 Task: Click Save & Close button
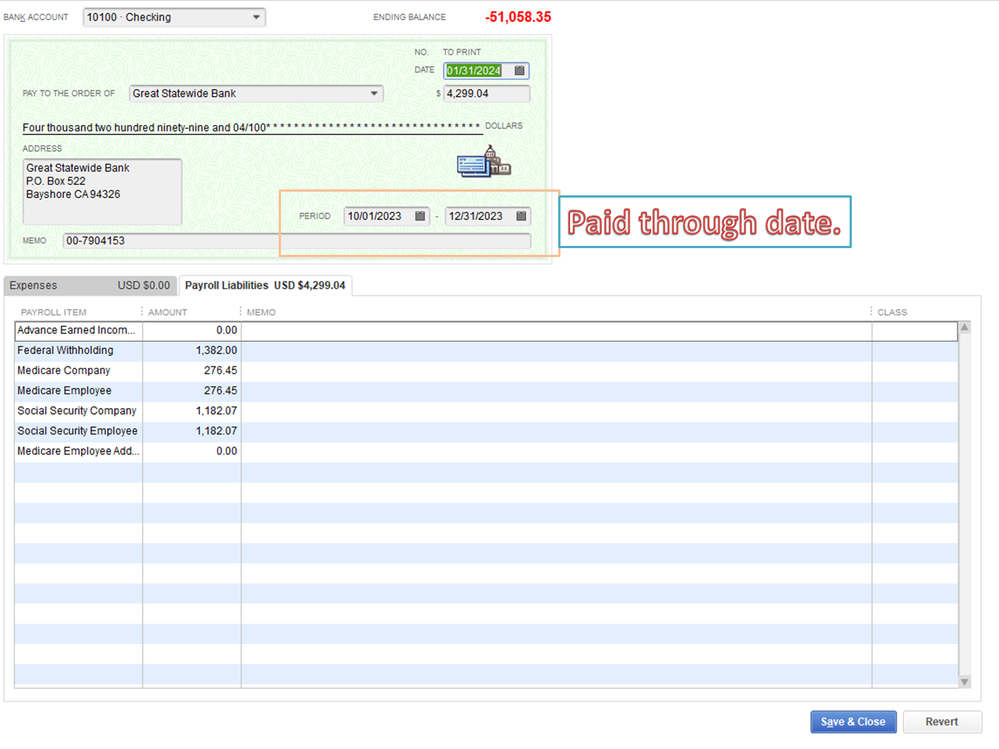tap(853, 722)
